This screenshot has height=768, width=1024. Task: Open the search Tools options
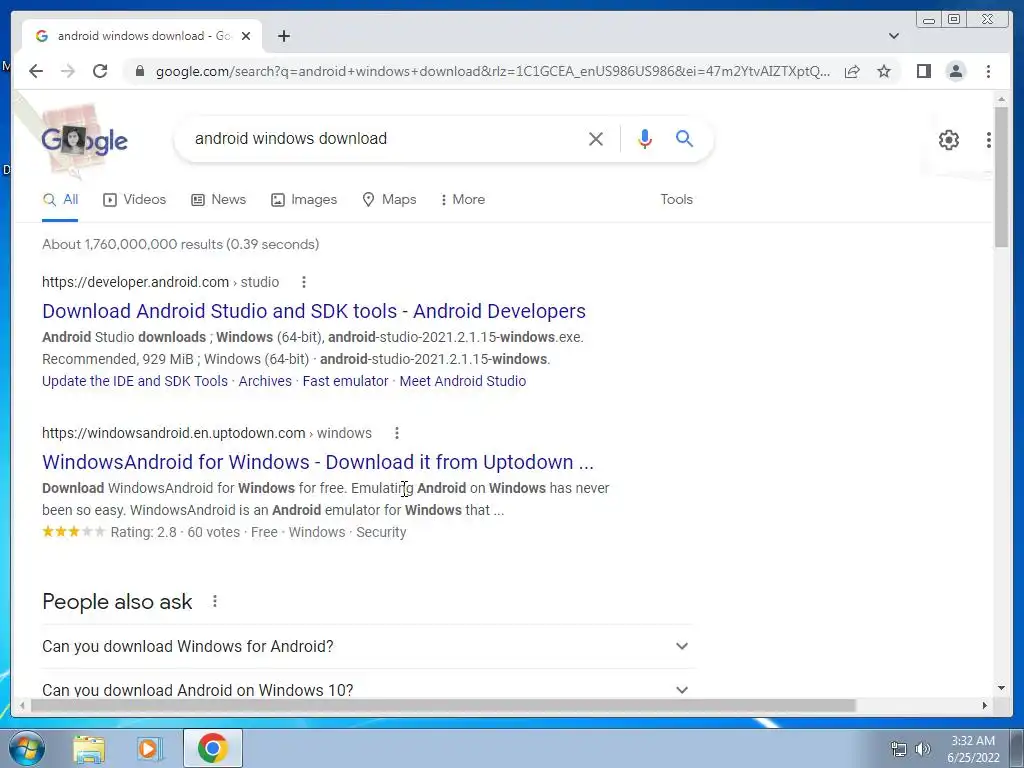tap(676, 200)
